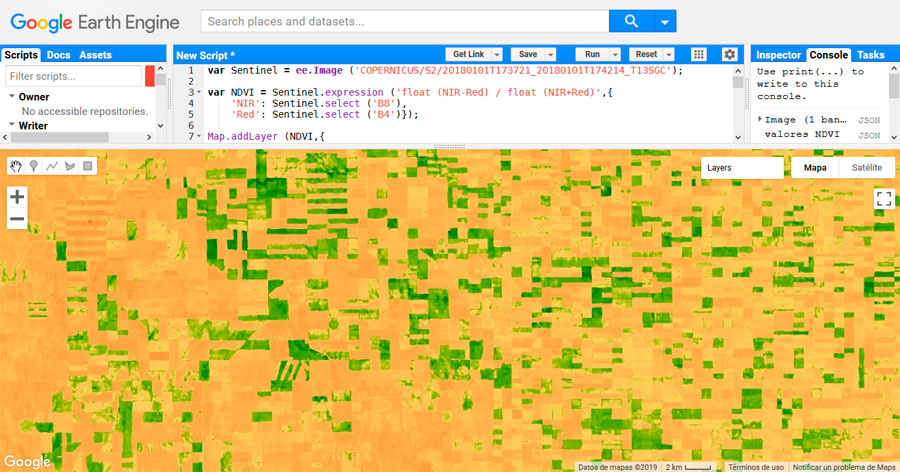Click the Run button

point(592,55)
